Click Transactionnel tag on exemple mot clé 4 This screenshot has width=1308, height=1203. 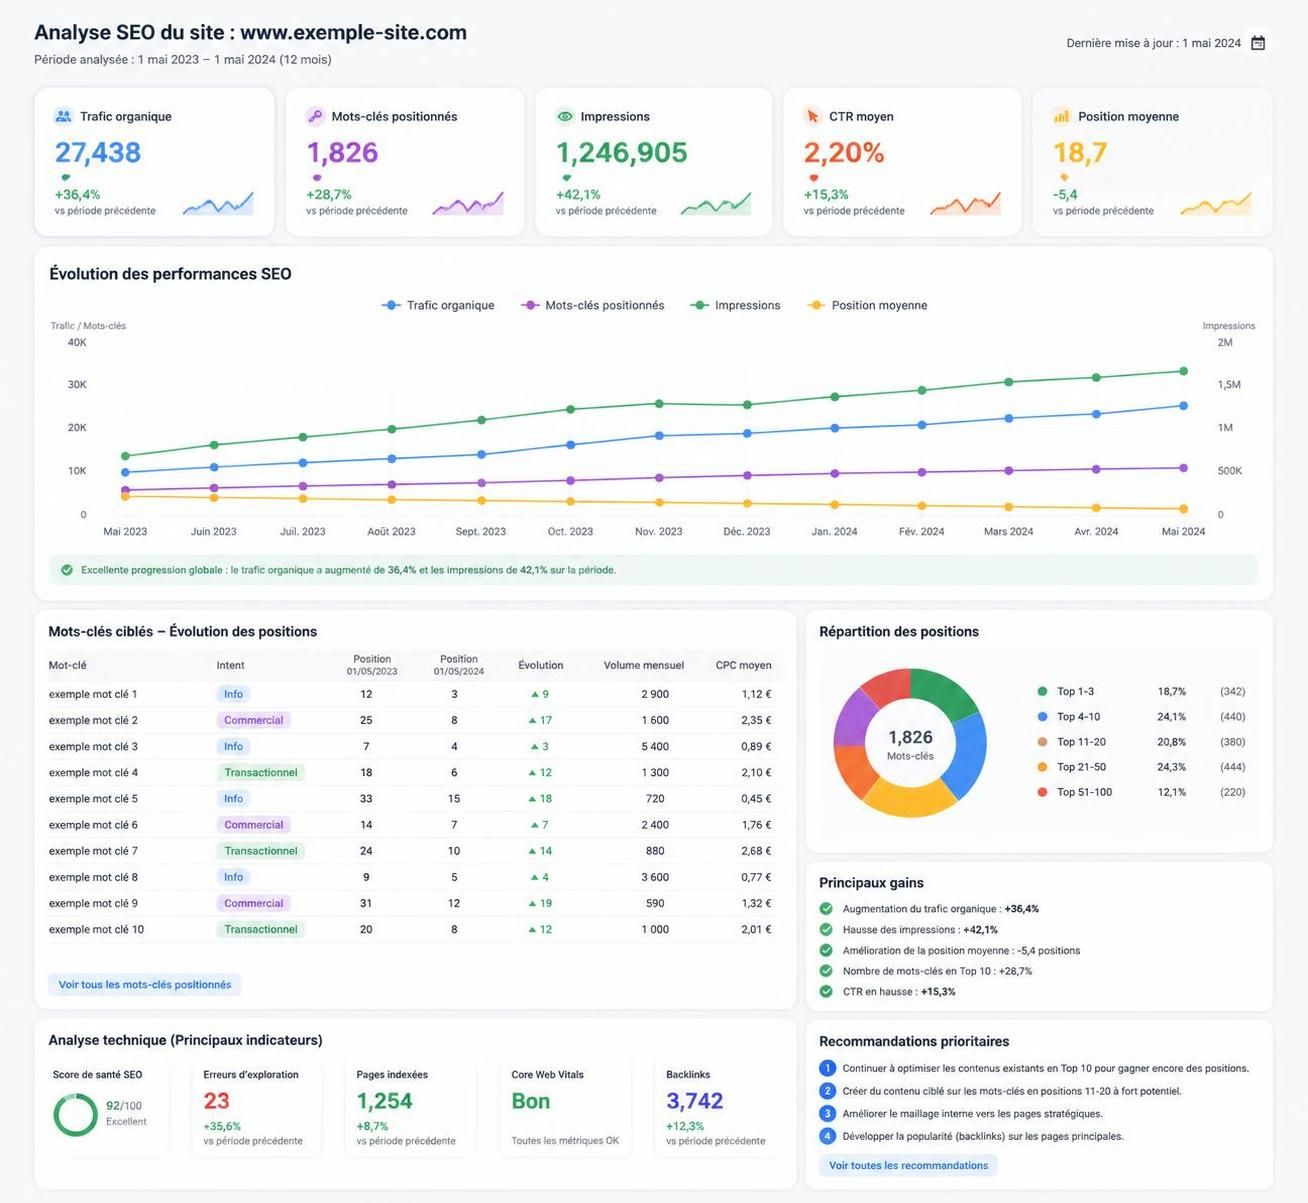pyautogui.click(x=260, y=772)
